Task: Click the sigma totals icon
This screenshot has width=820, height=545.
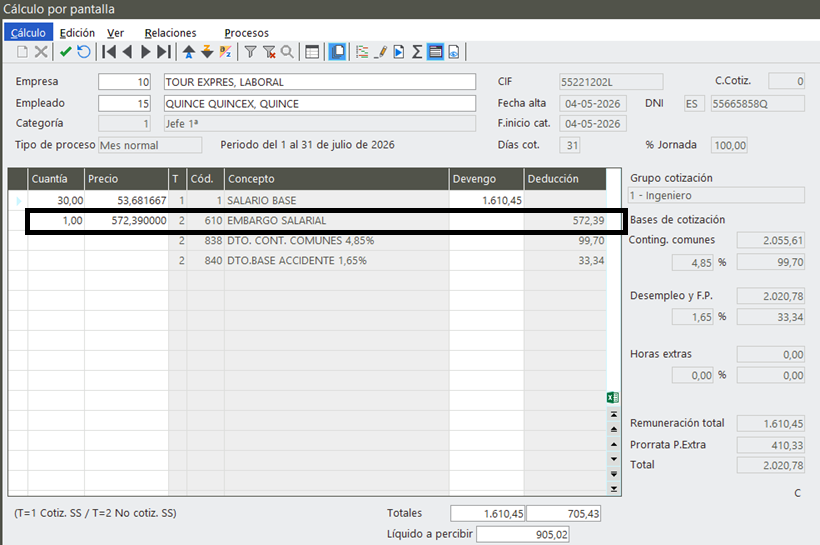Action: pos(417,52)
